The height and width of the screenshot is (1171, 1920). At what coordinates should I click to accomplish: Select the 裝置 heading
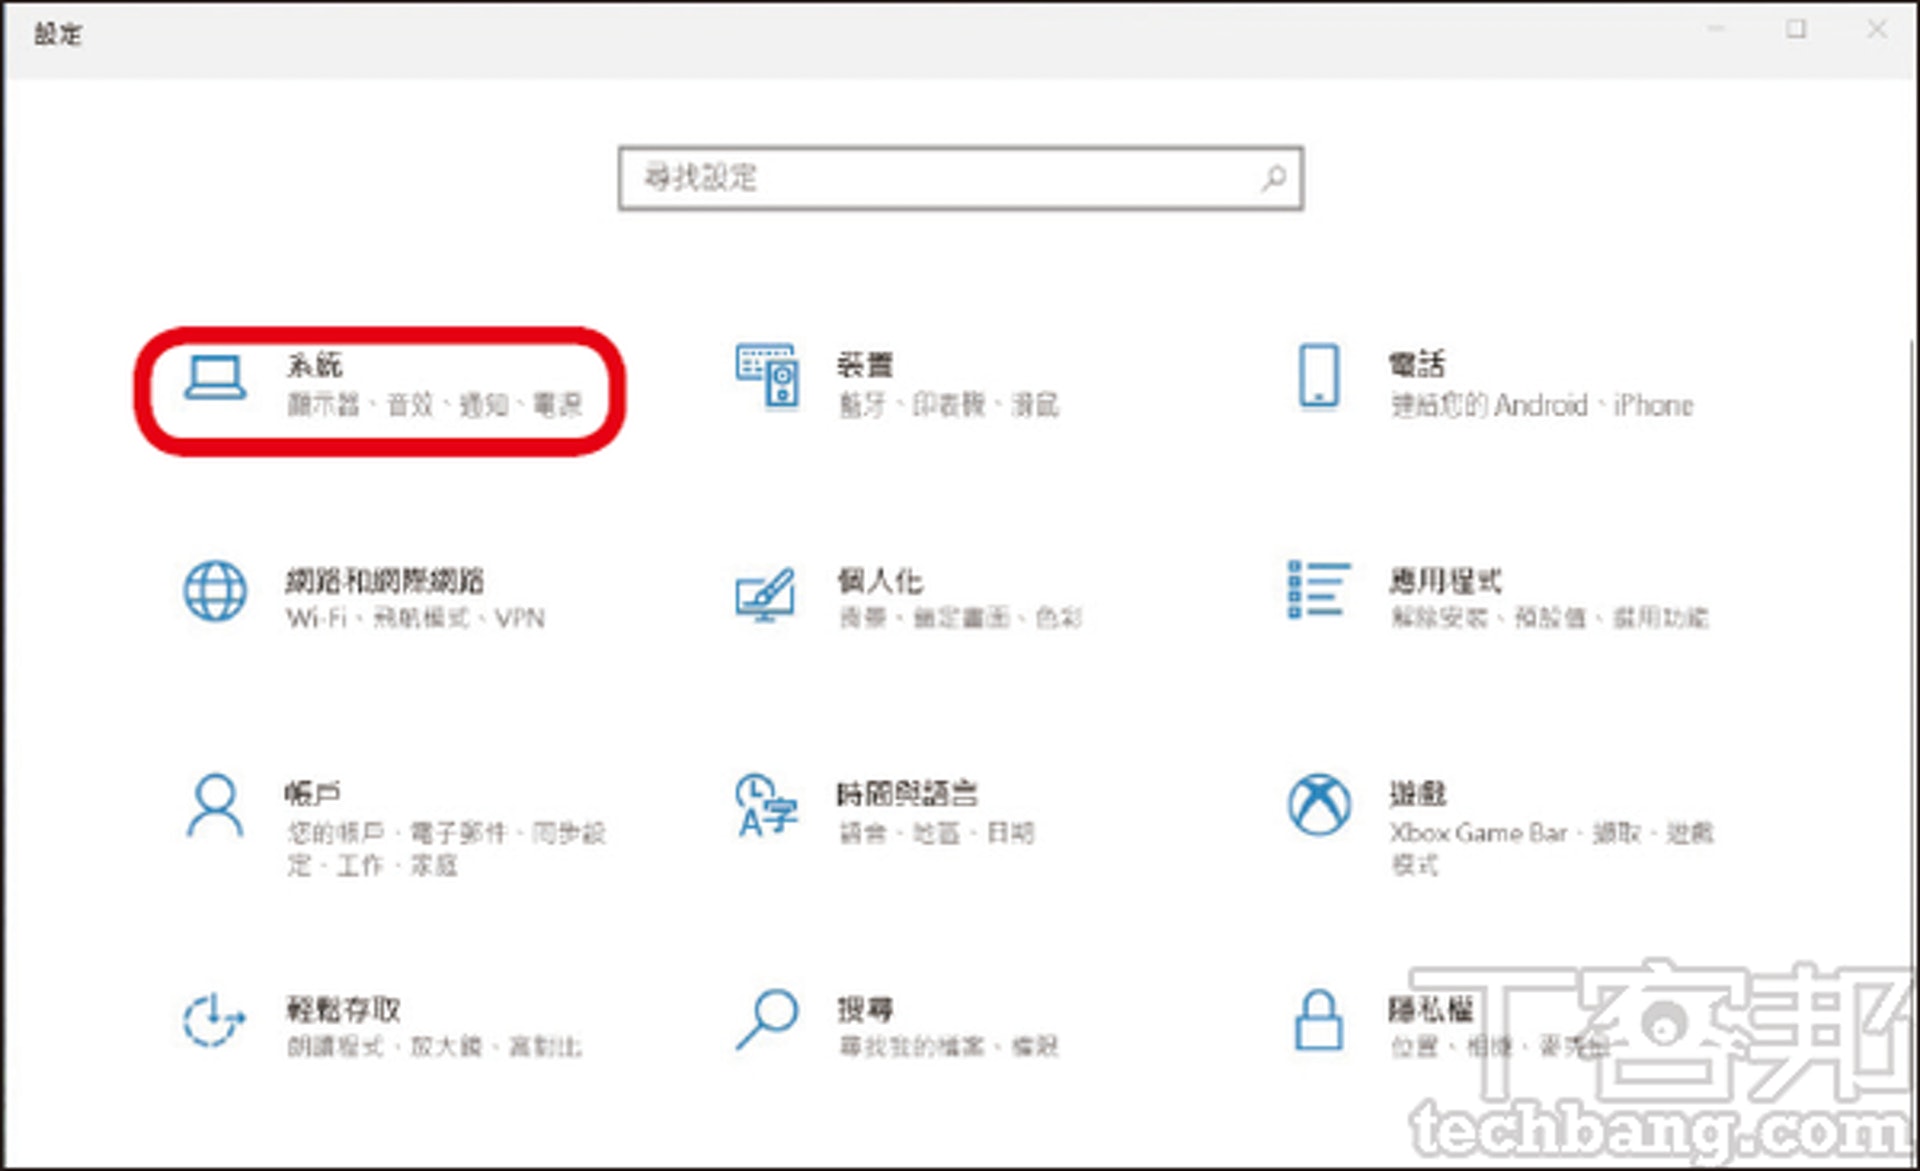pos(865,365)
